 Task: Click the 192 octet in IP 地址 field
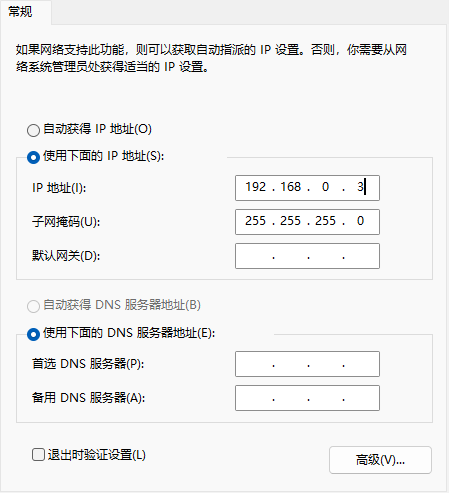256,187
